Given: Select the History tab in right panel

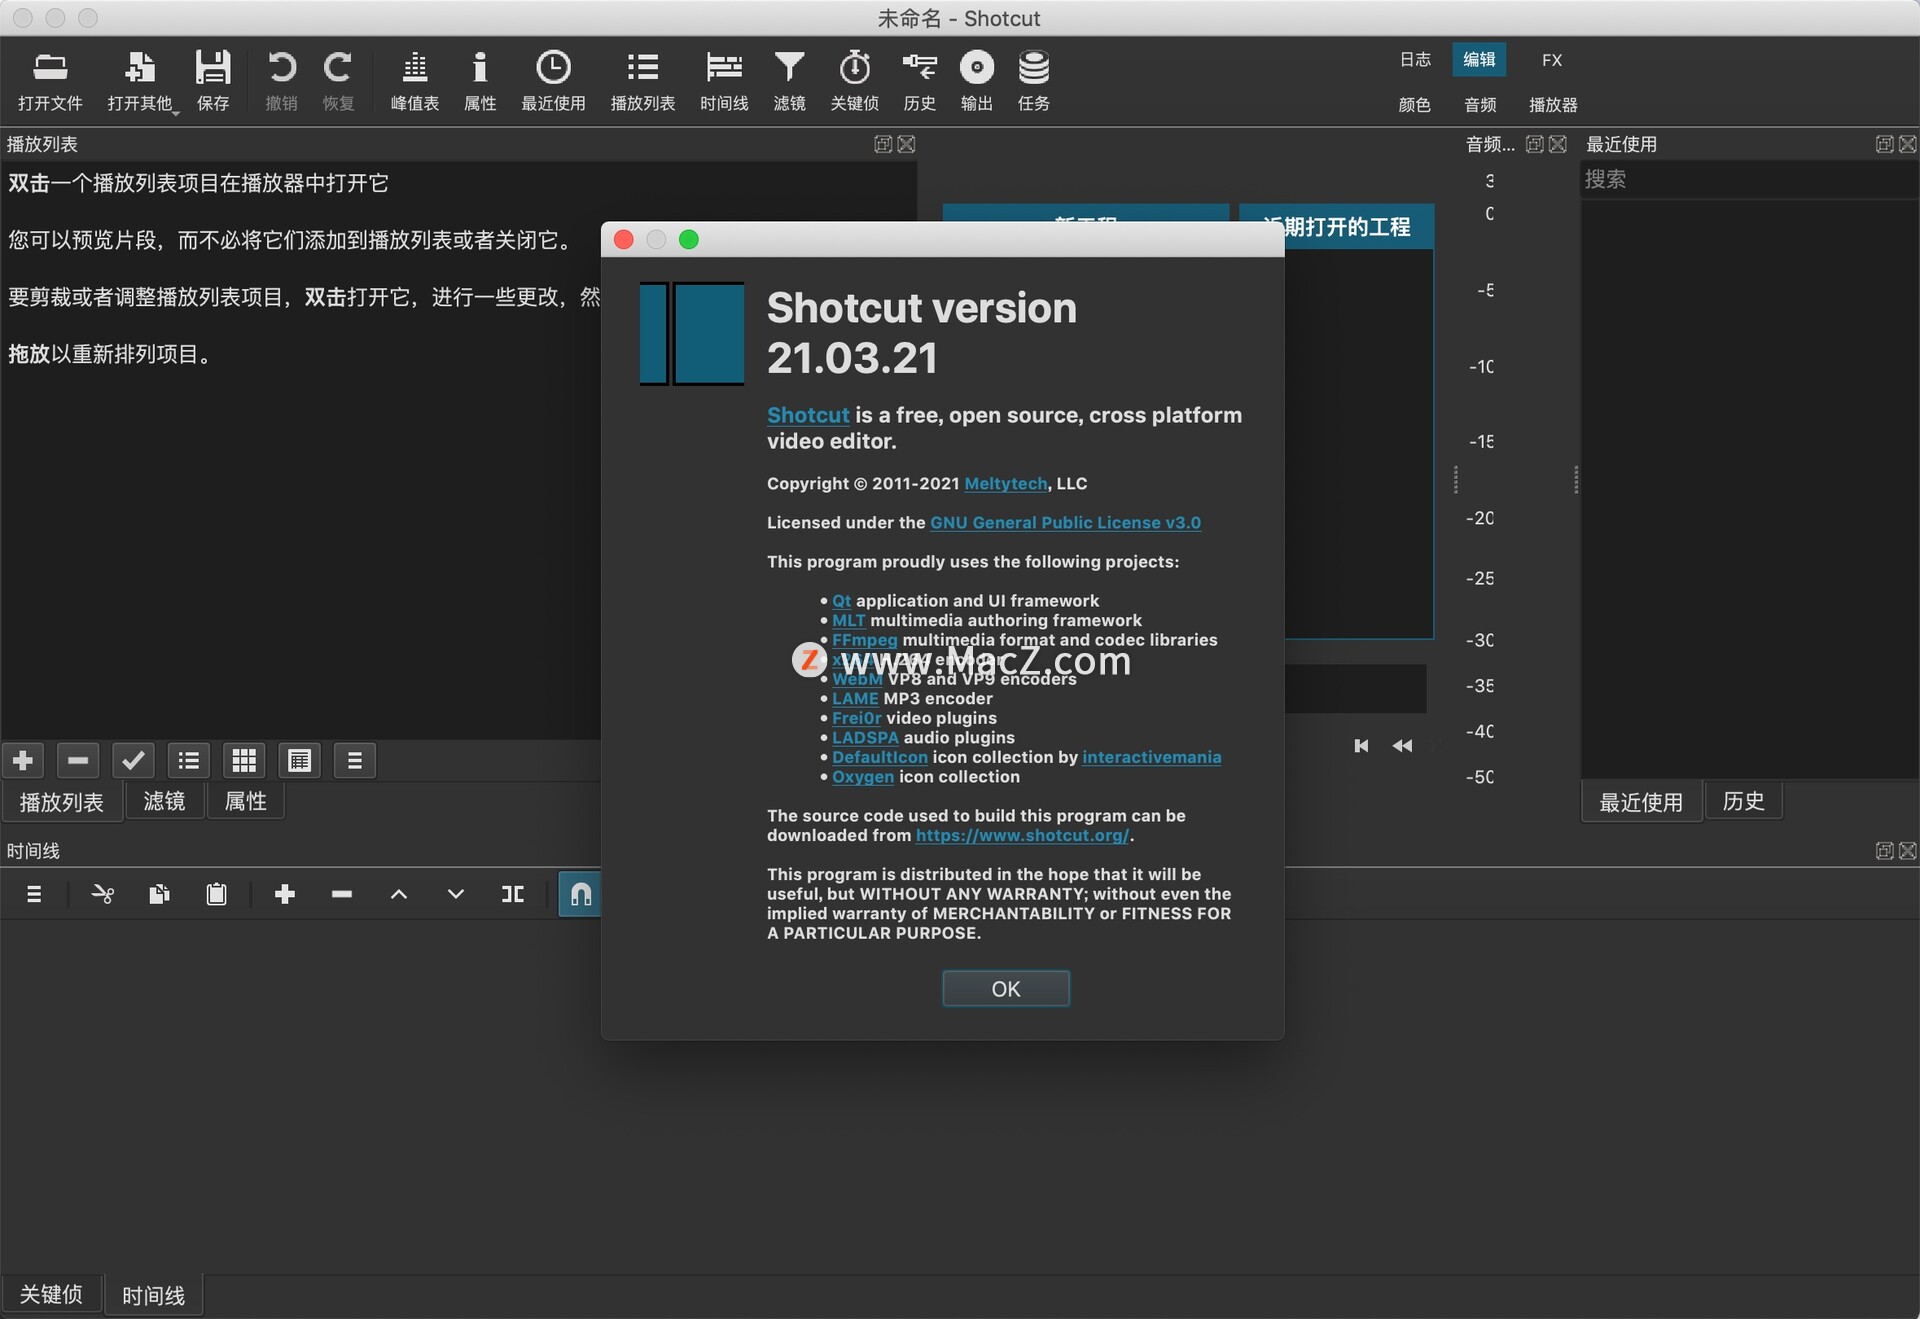Looking at the screenshot, I should [x=1743, y=802].
